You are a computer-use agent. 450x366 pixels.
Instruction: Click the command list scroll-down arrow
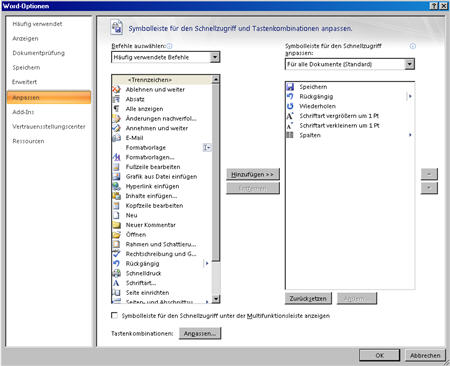pyautogui.click(x=216, y=299)
